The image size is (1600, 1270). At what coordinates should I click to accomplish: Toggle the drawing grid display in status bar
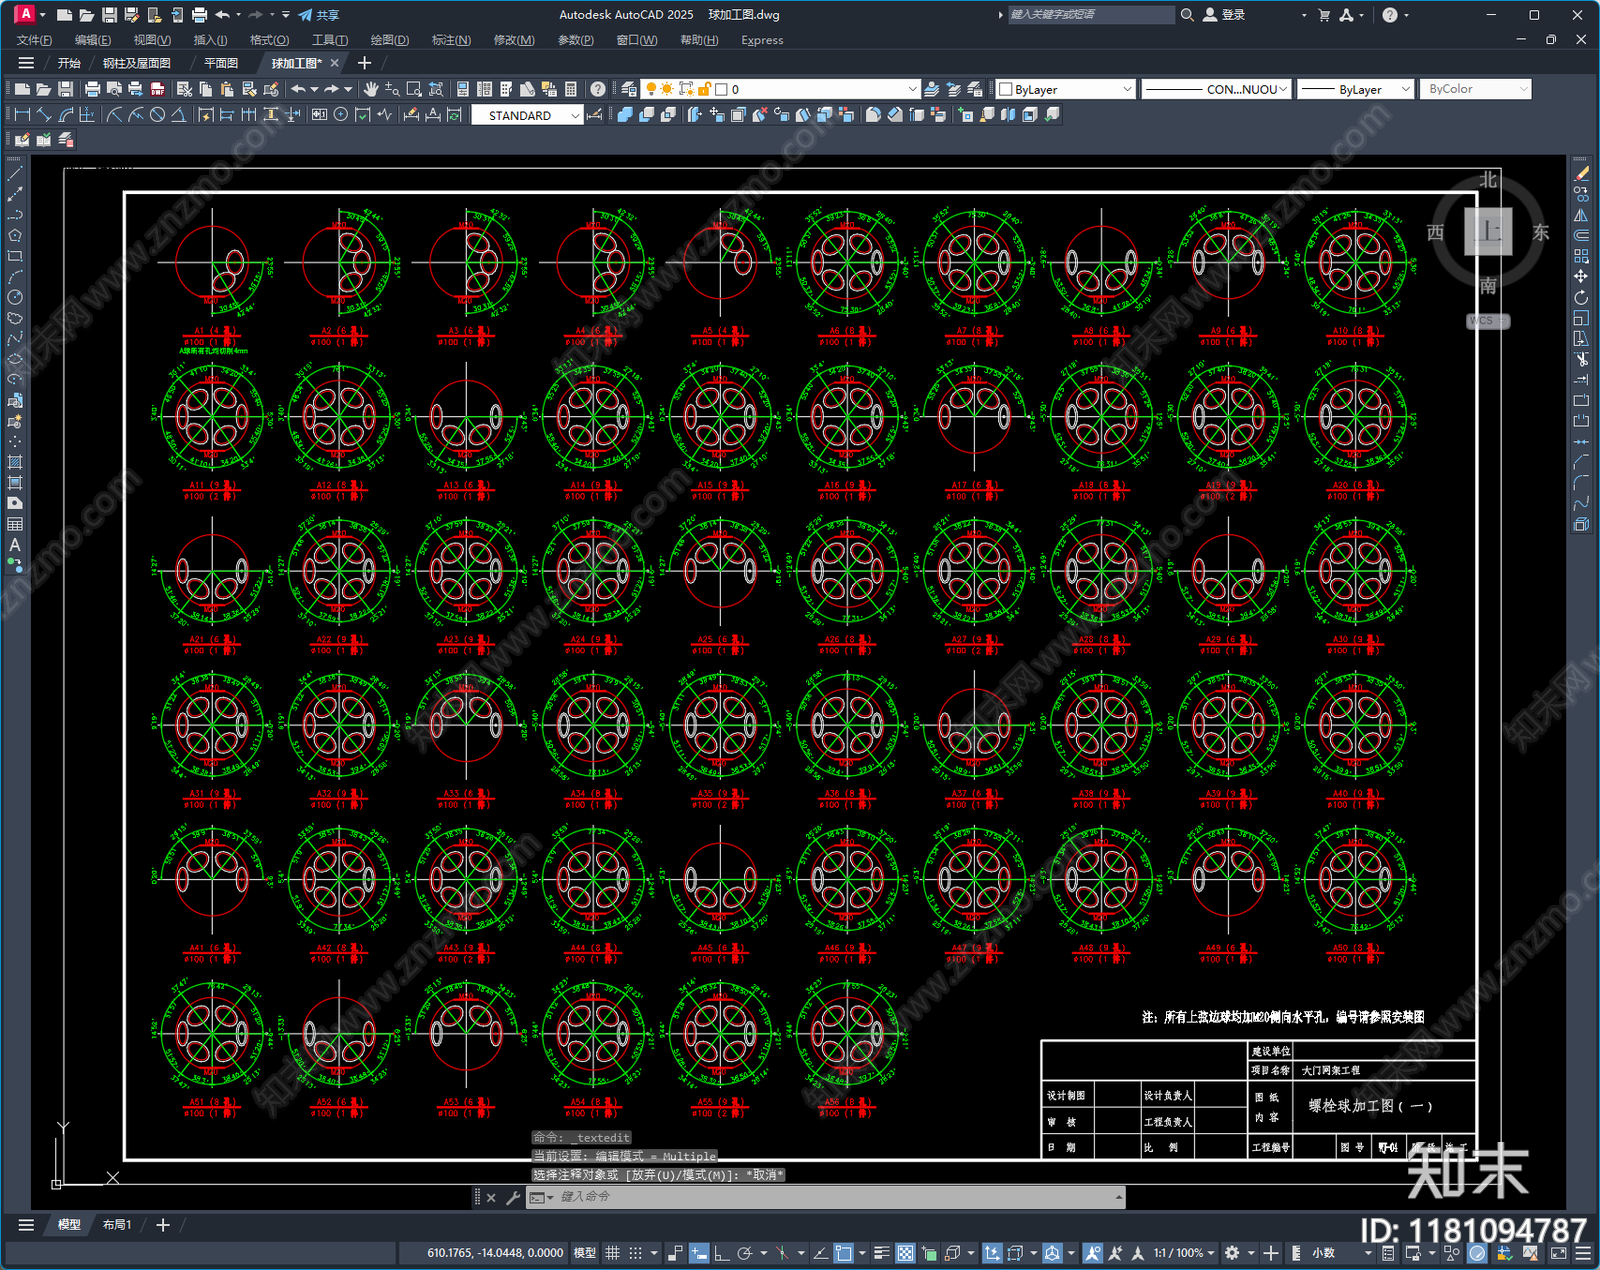(x=612, y=1253)
